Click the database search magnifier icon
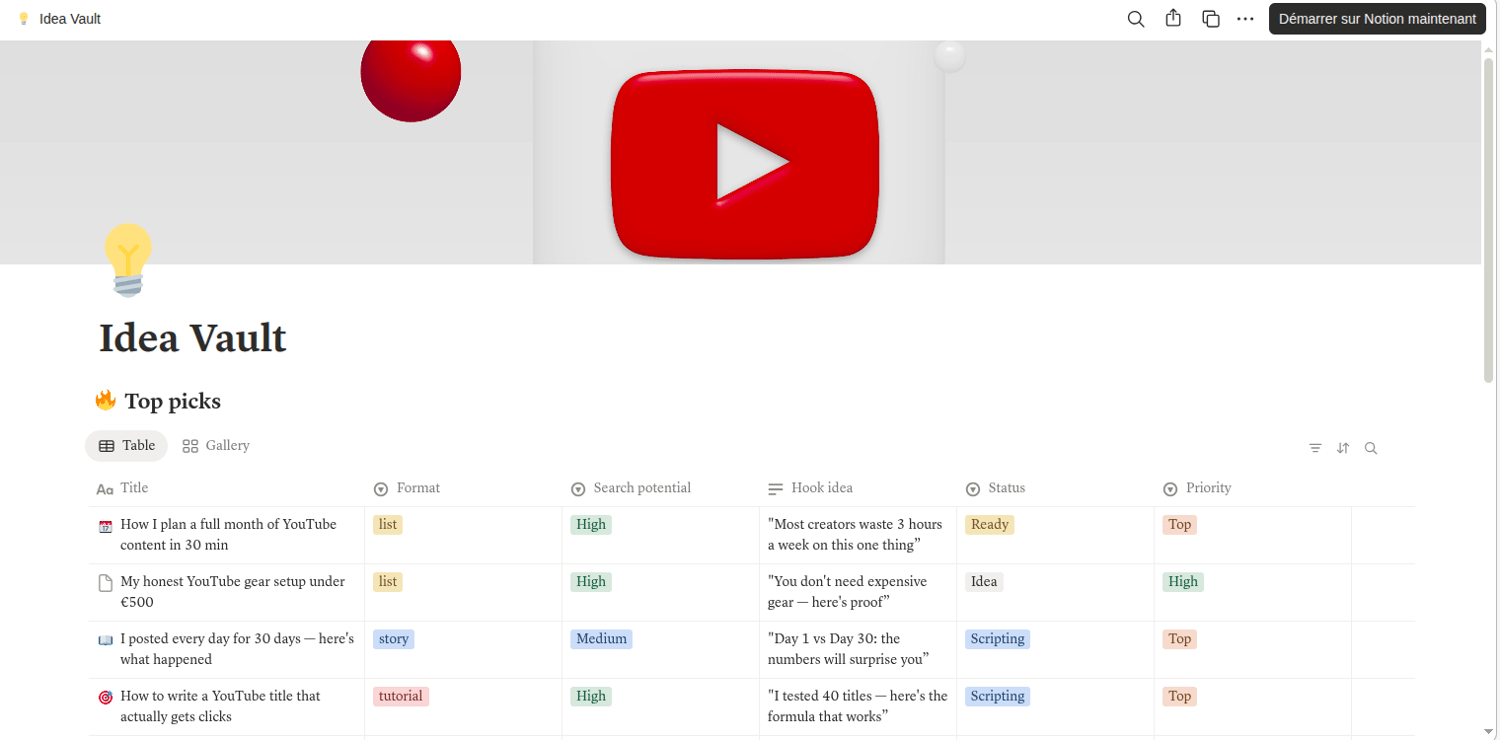 tap(1371, 448)
